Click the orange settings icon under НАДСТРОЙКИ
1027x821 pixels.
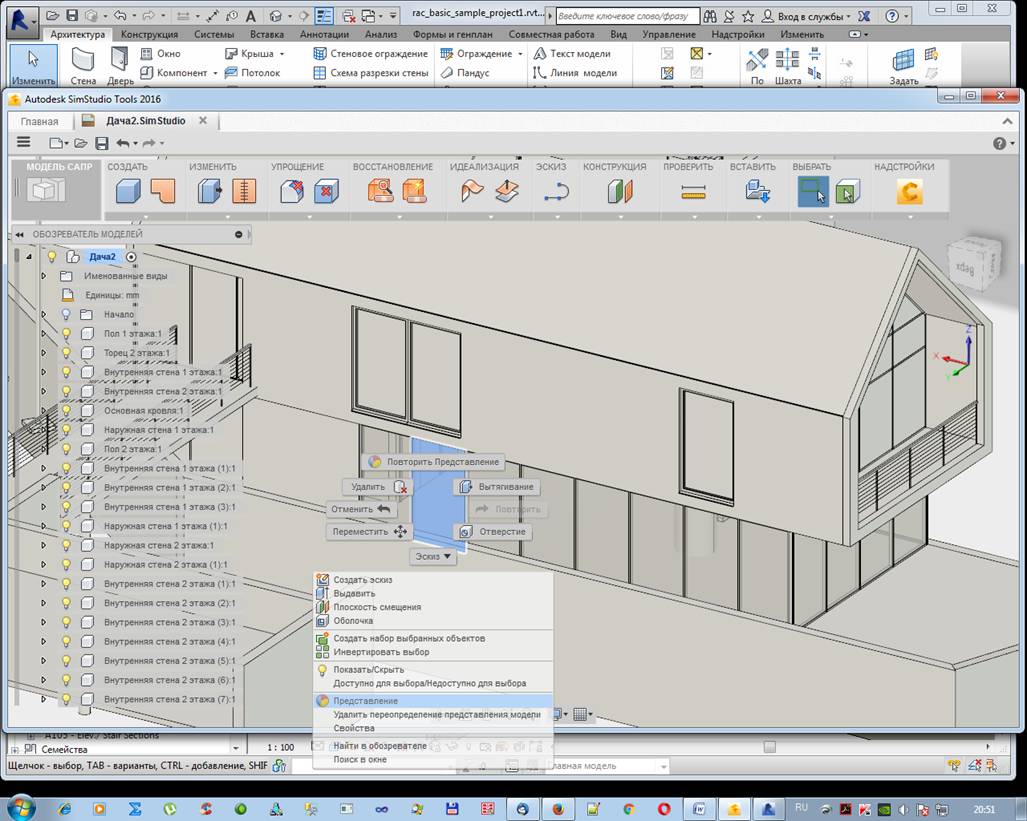(x=908, y=192)
